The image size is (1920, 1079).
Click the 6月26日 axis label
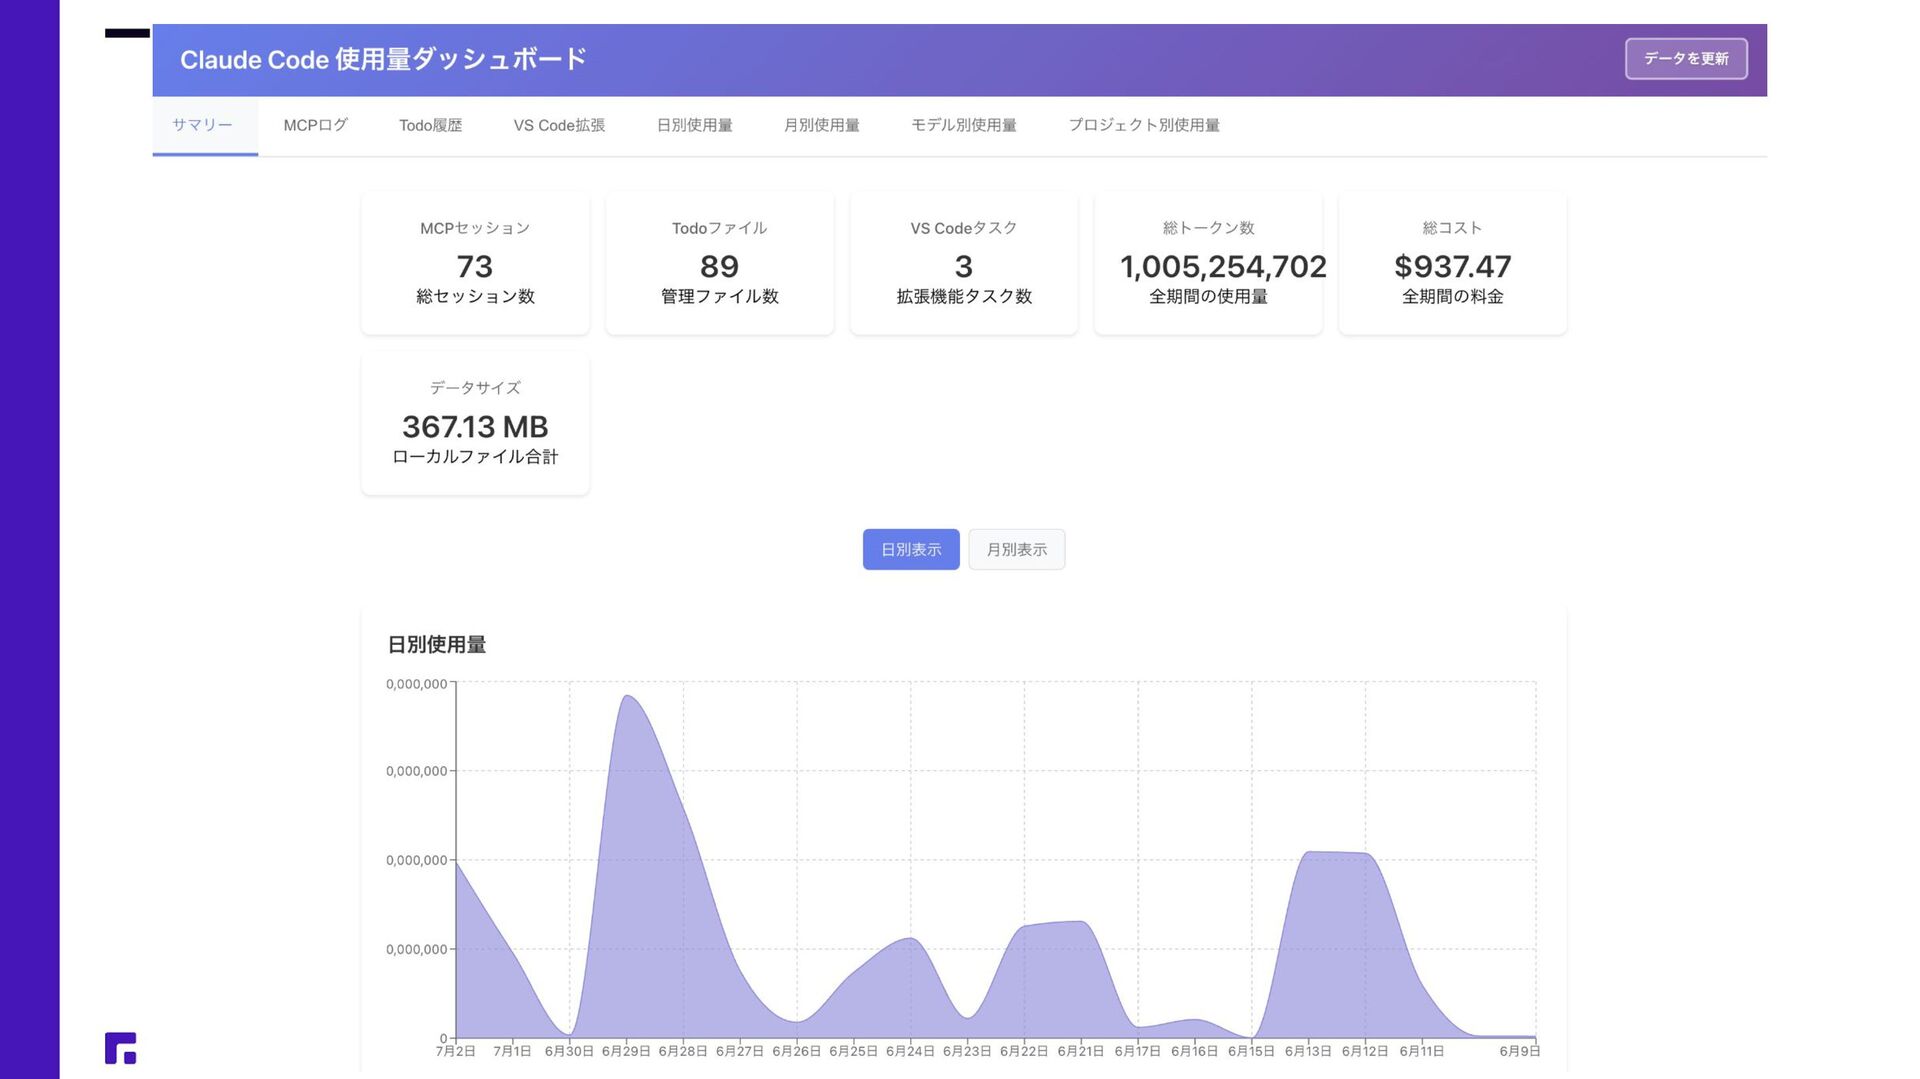tap(796, 1051)
